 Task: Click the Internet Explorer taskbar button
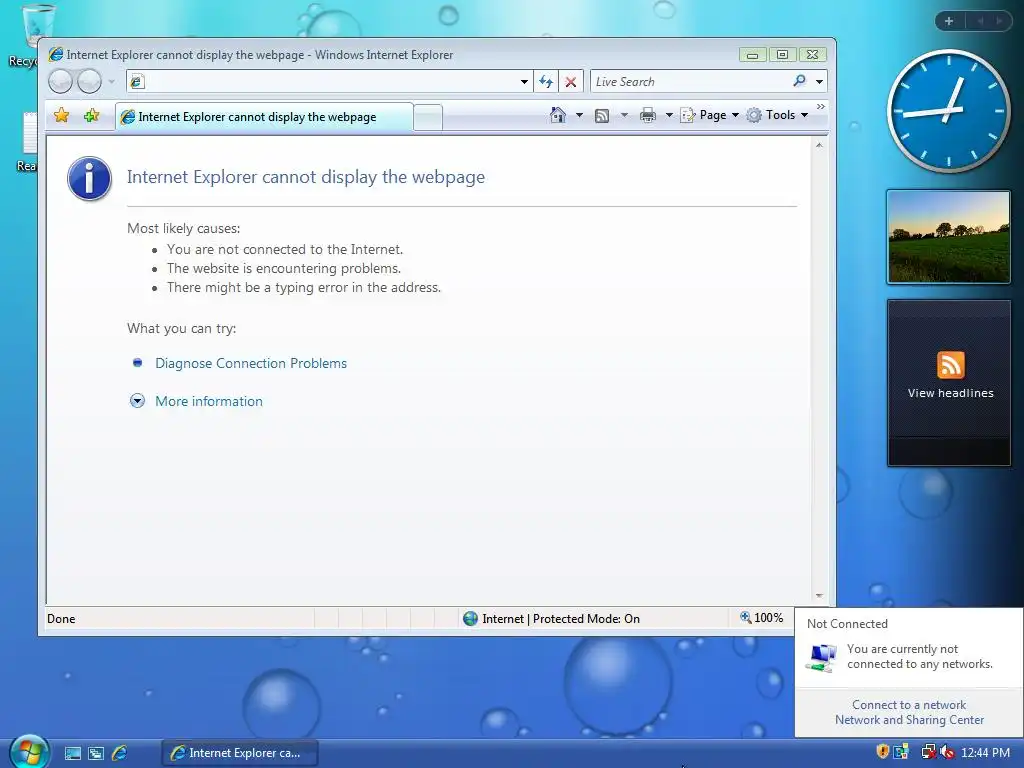[239, 753]
